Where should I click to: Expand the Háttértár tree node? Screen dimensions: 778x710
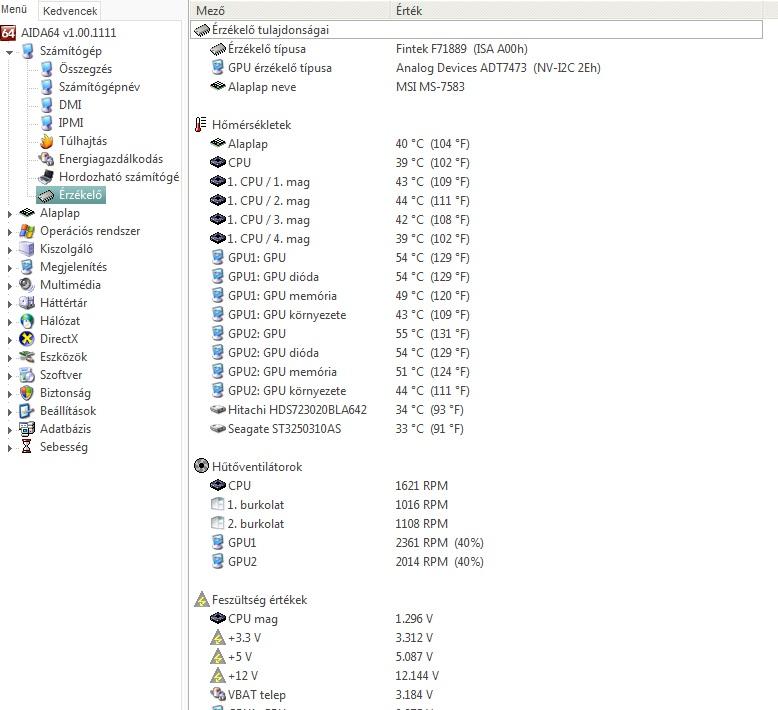(x=9, y=304)
